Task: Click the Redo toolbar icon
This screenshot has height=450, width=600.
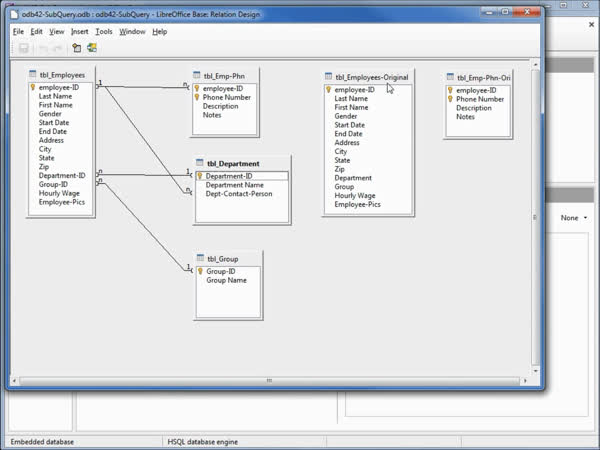Action: click(57, 48)
